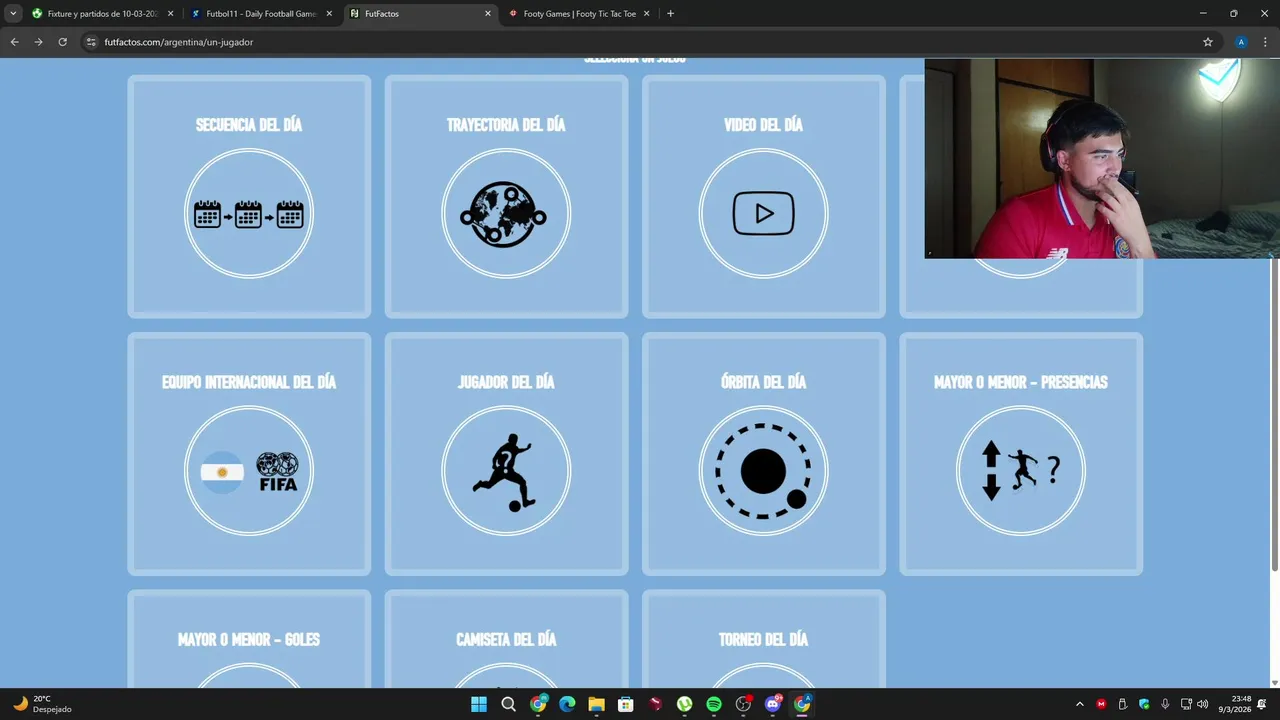Viewport: 1280px width, 720px height.
Task: Show hidden system tray icons
Action: click(1079, 704)
